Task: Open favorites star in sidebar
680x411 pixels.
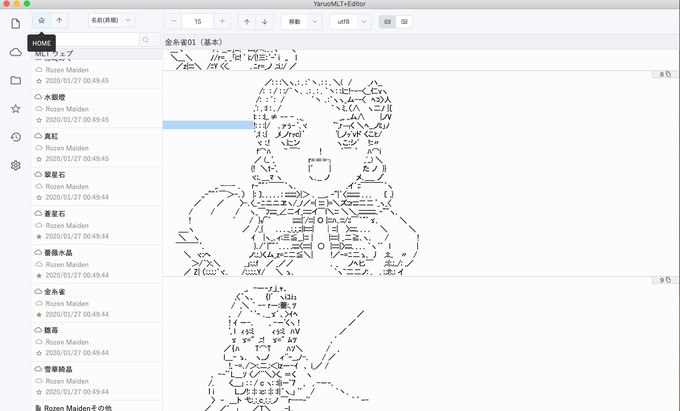Action: point(16,108)
